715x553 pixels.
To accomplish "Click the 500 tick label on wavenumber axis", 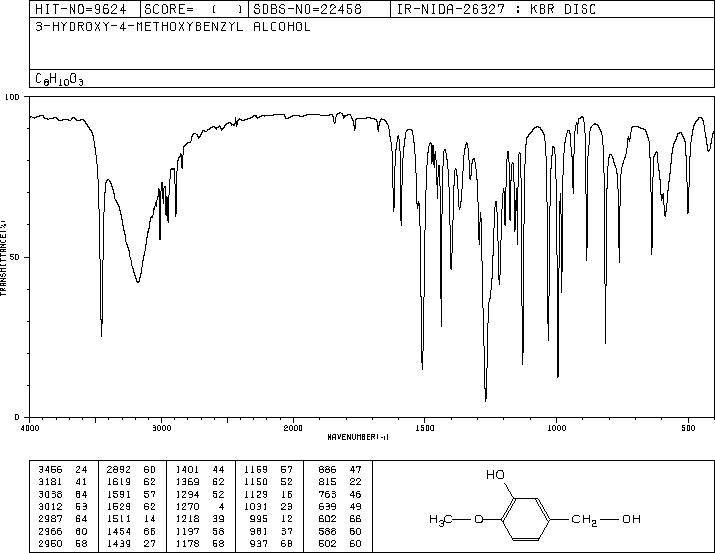I will tap(688, 428).
